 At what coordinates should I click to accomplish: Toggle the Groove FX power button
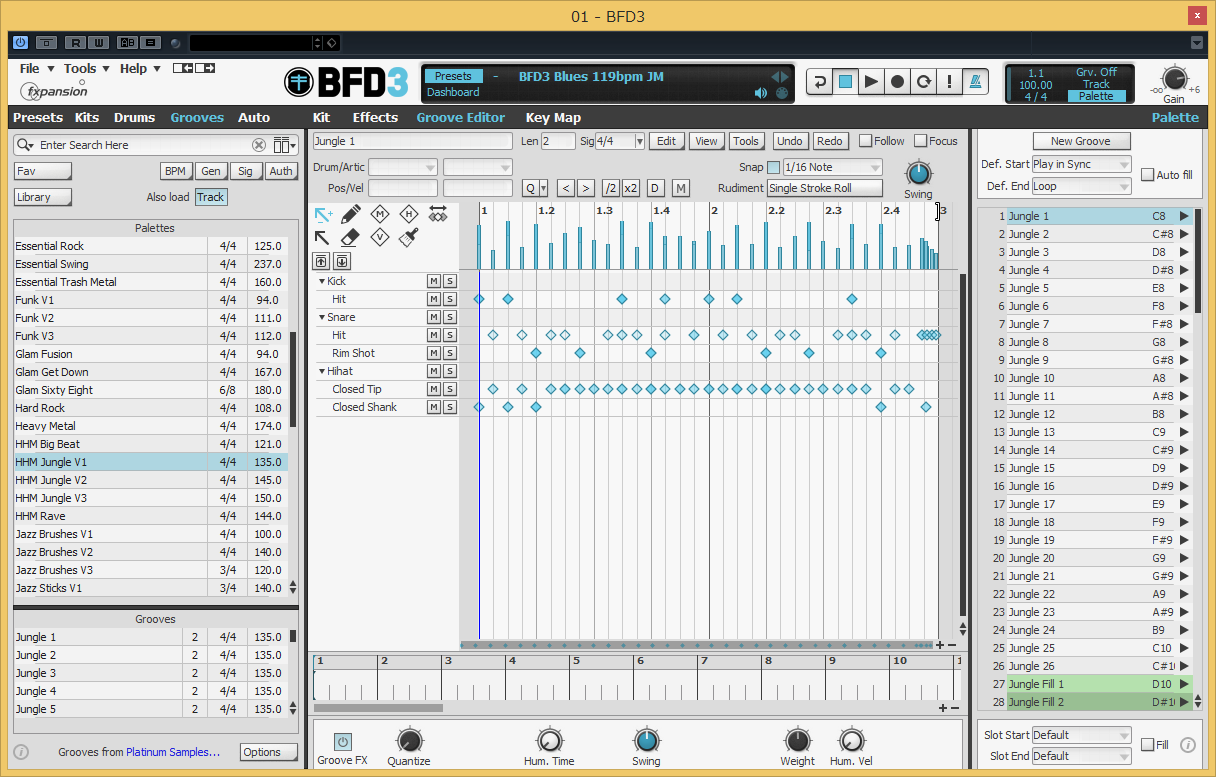tap(342, 742)
